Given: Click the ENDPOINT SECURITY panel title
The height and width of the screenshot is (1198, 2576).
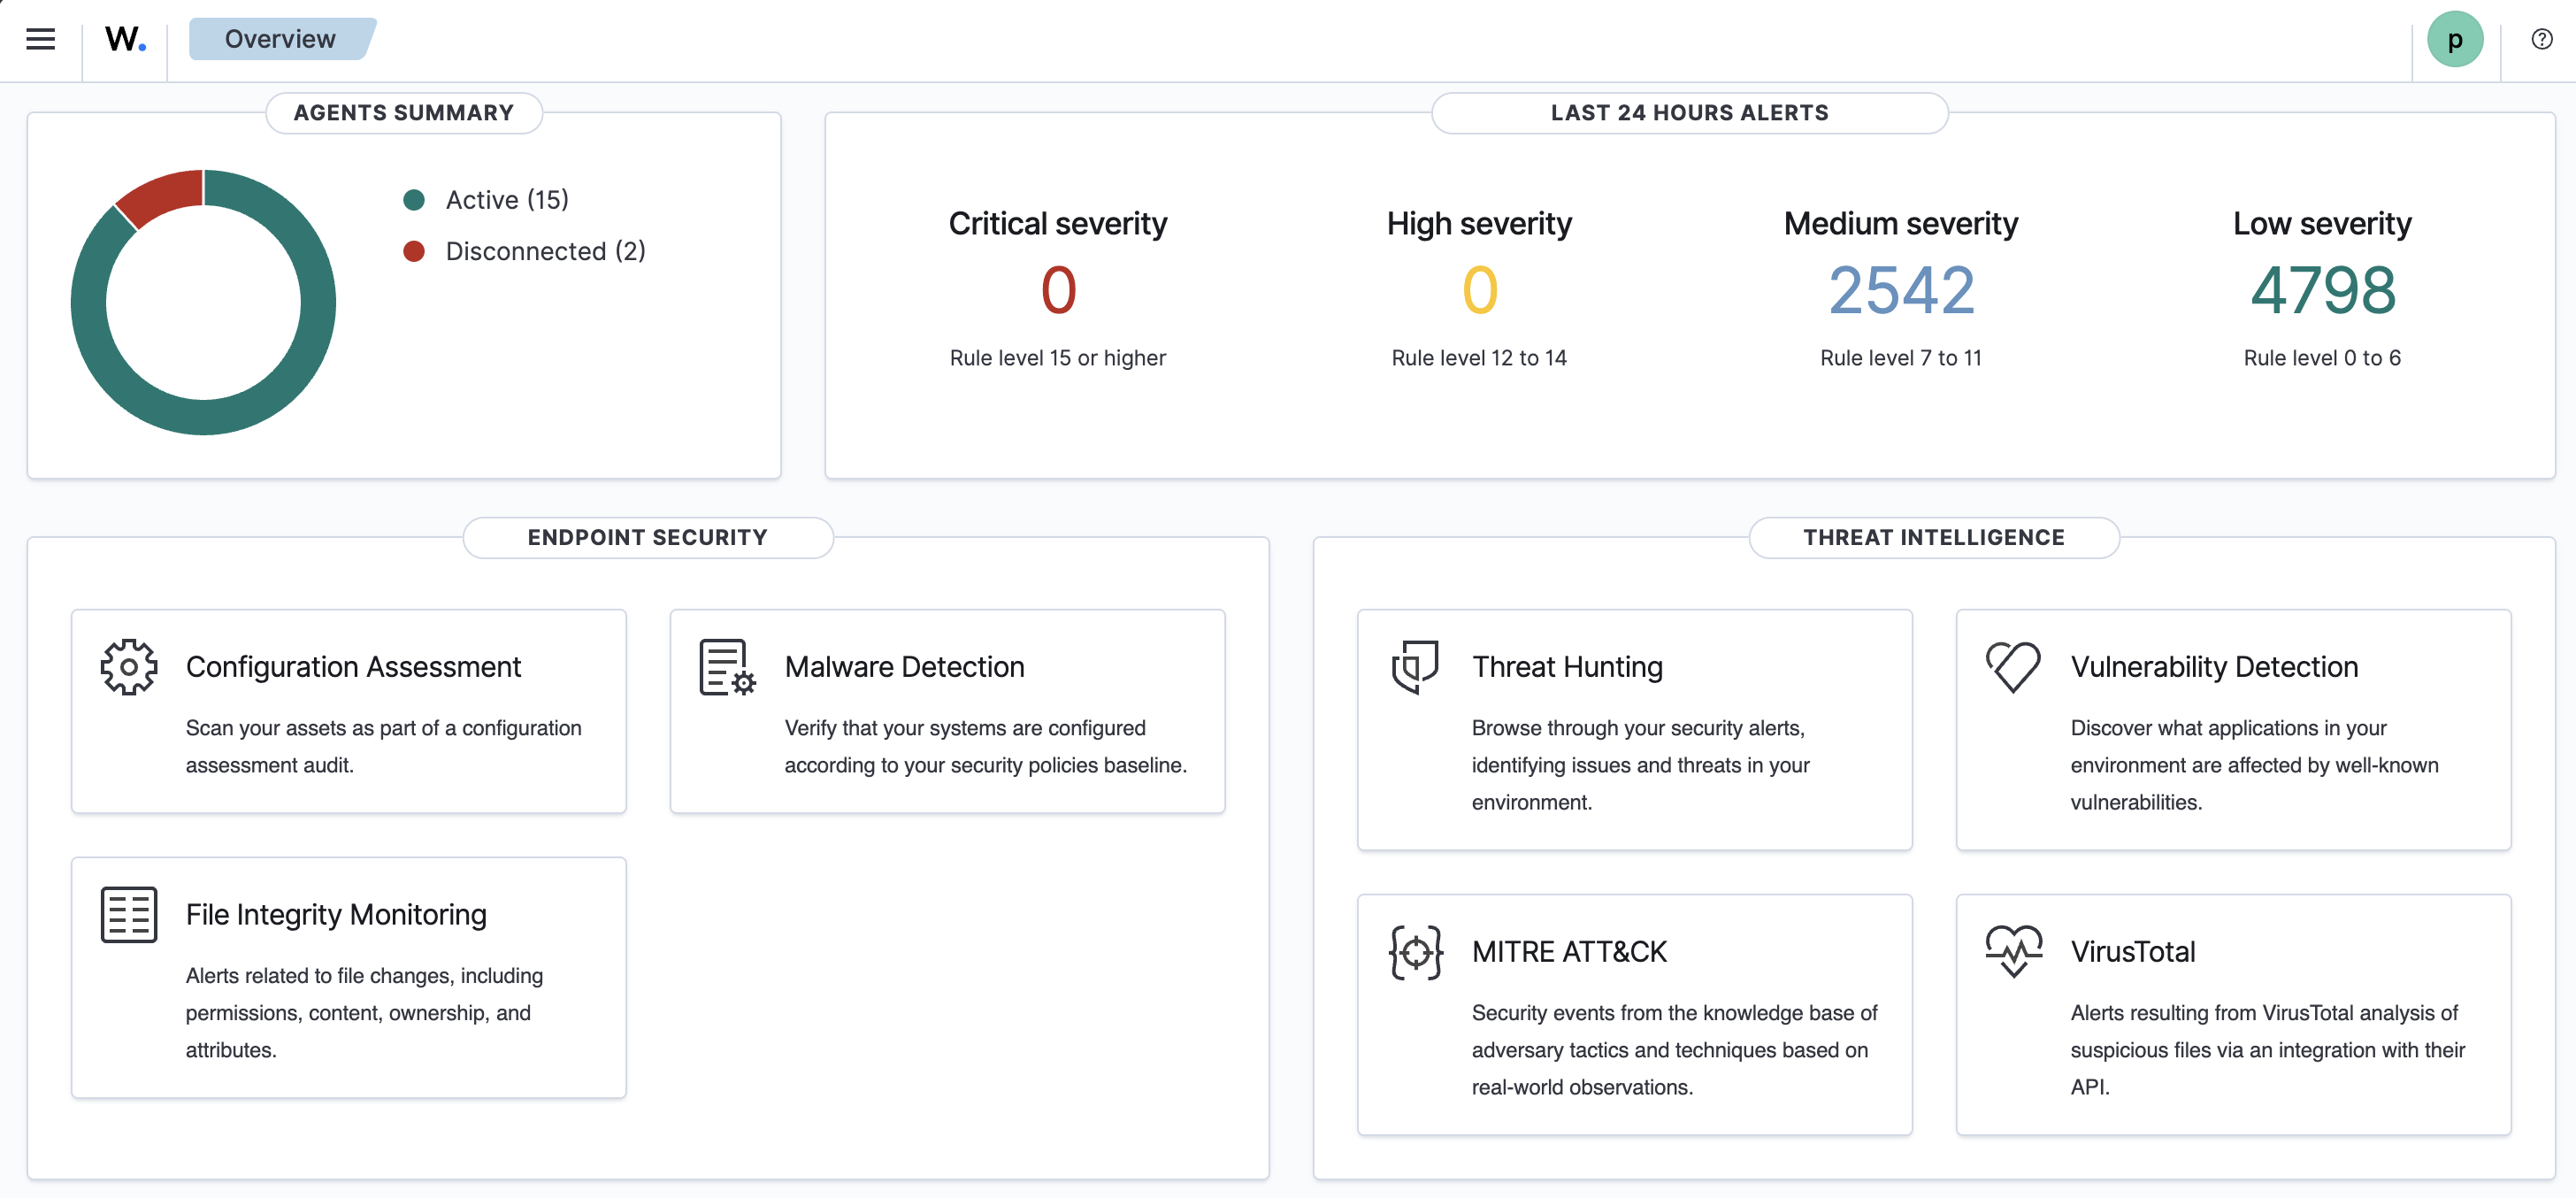Looking at the screenshot, I should click(x=648, y=538).
